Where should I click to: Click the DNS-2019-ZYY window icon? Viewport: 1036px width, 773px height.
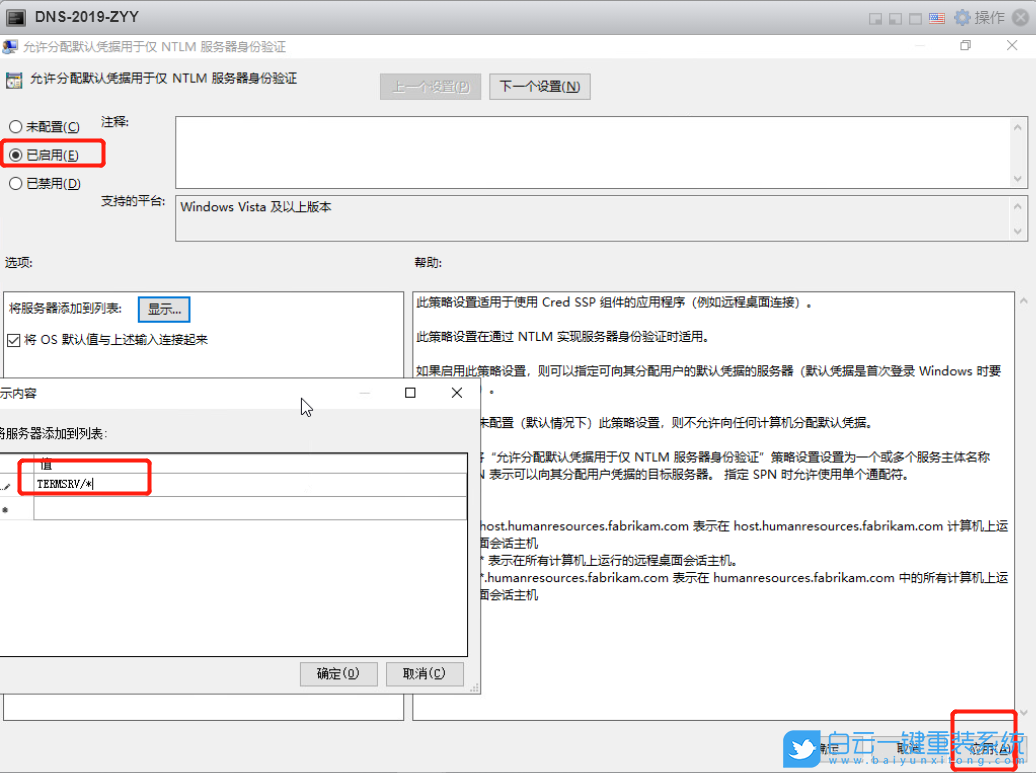(x=14, y=16)
